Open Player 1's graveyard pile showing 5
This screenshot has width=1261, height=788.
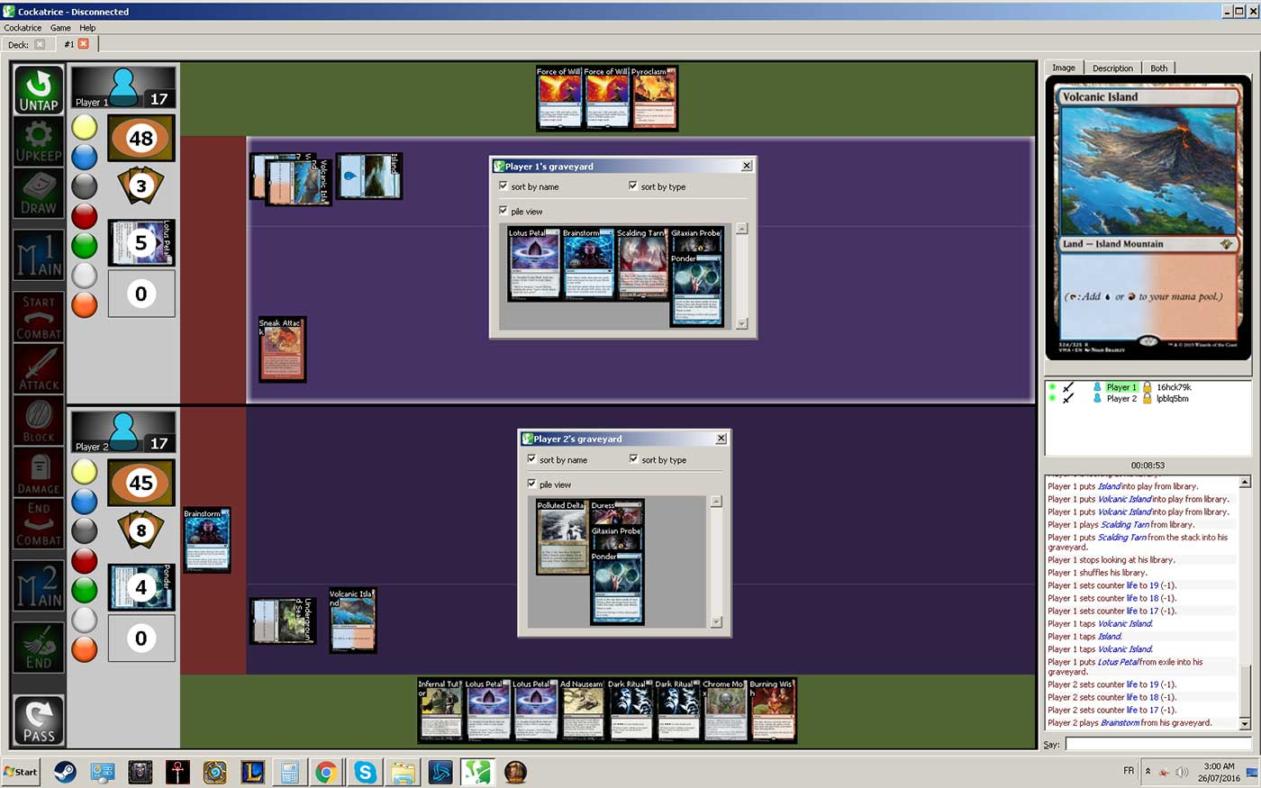tap(141, 243)
